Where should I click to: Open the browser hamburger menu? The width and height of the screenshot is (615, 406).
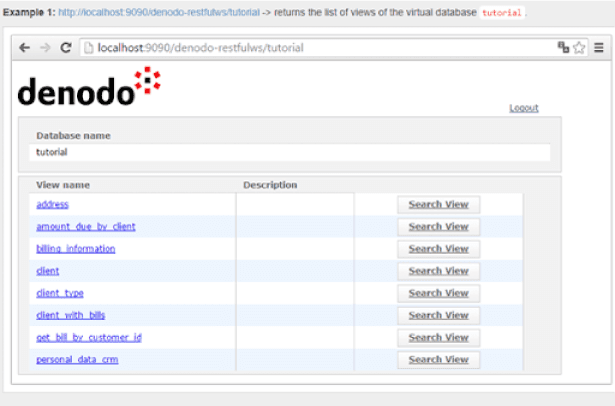point(599,47)
